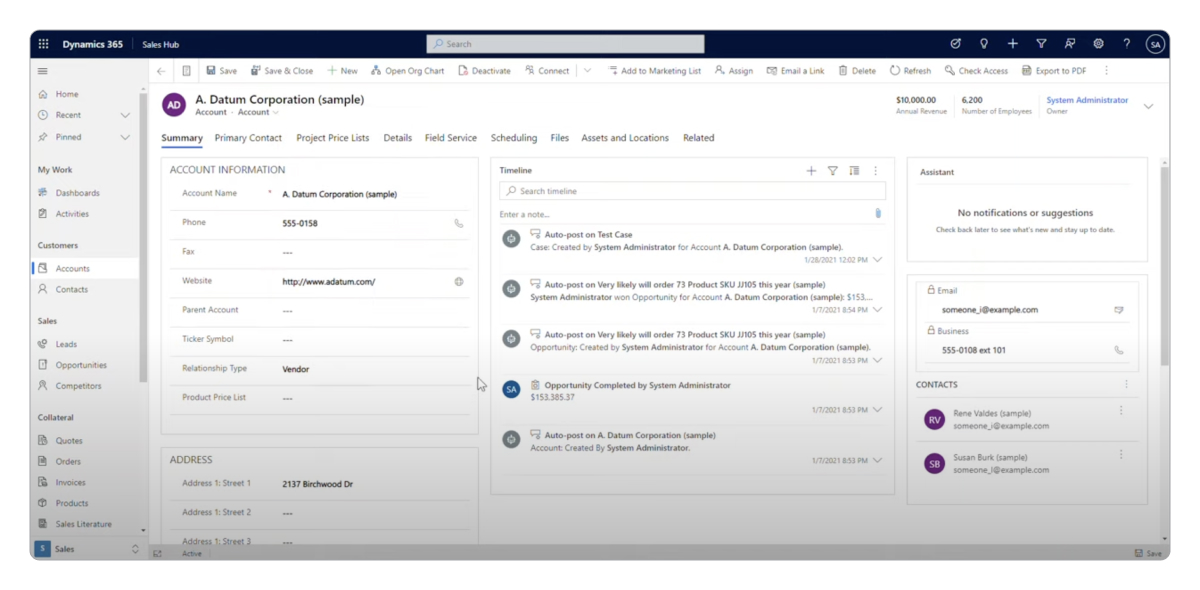Open Sales Literature in sidebar
The image size is (1200, 590).
pos(84,524)
